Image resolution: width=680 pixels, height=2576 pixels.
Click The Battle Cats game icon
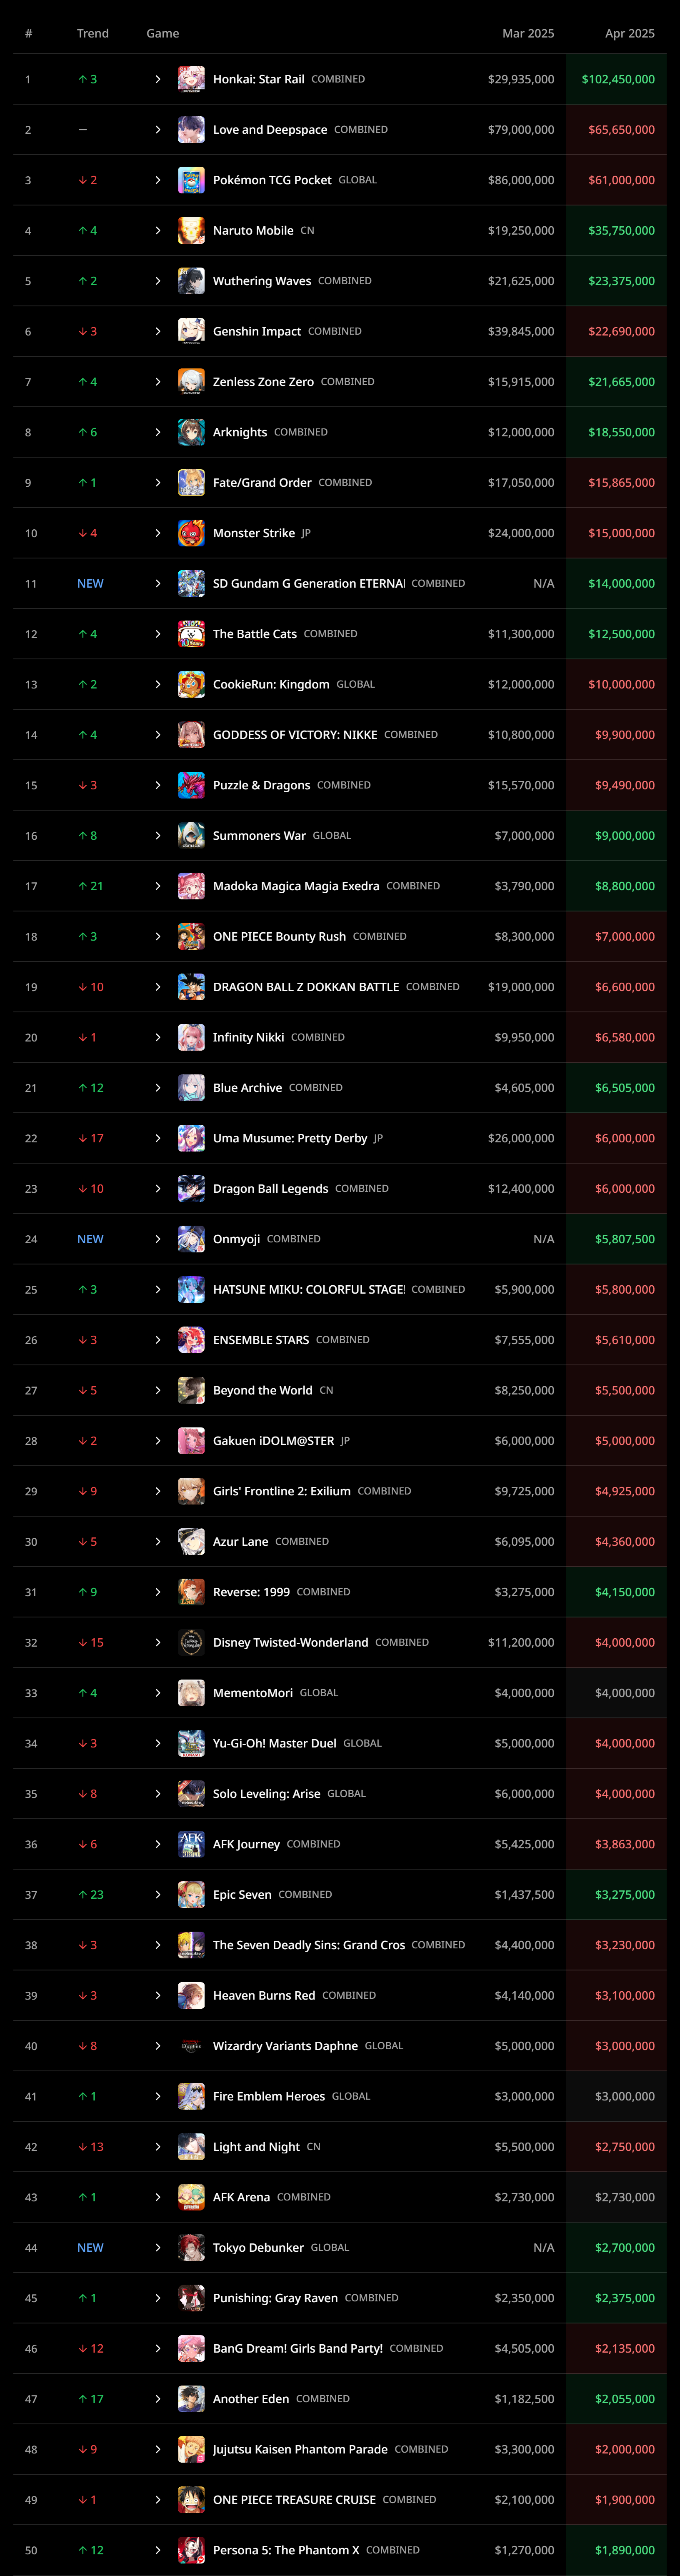tap(191, 634)
